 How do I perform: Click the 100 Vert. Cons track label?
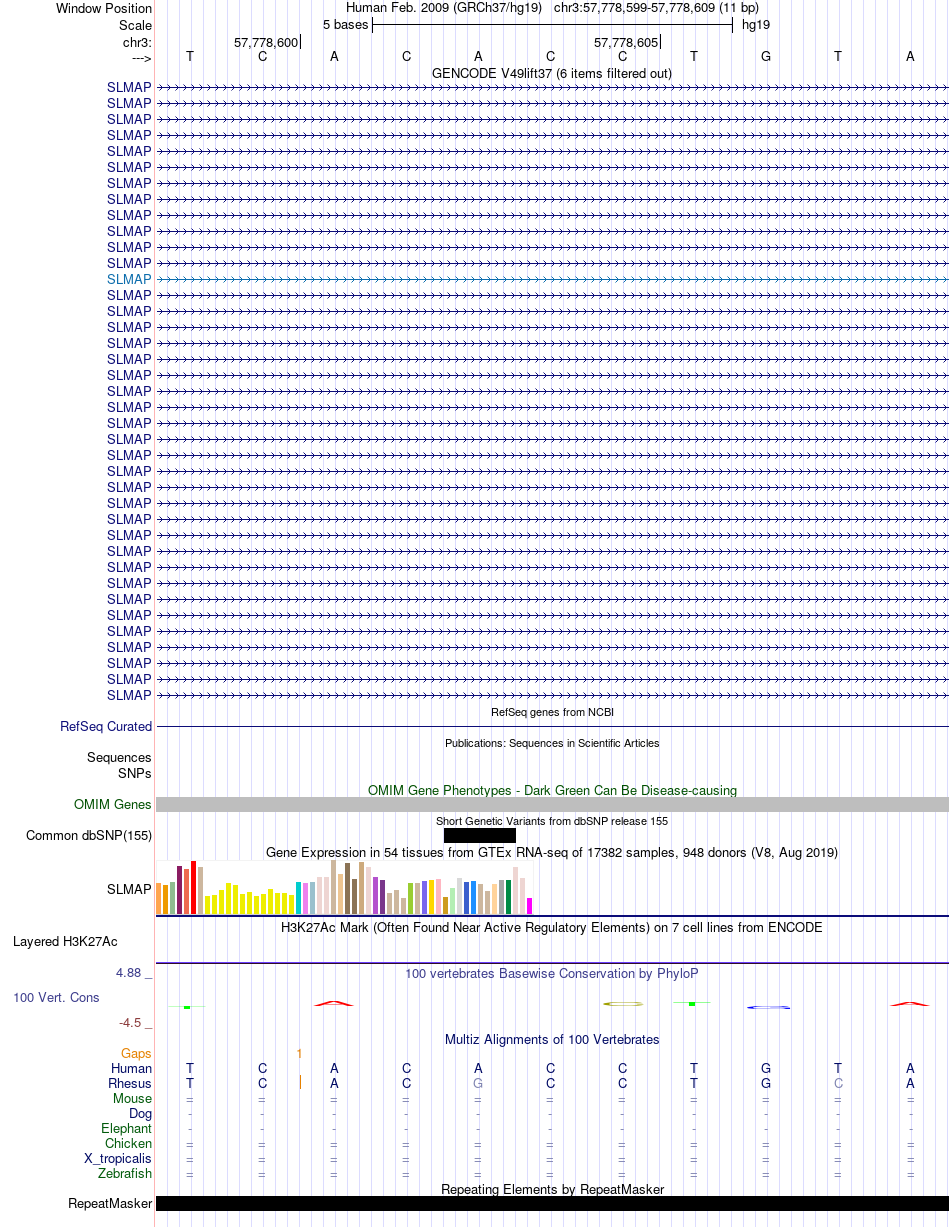[56, 997]
